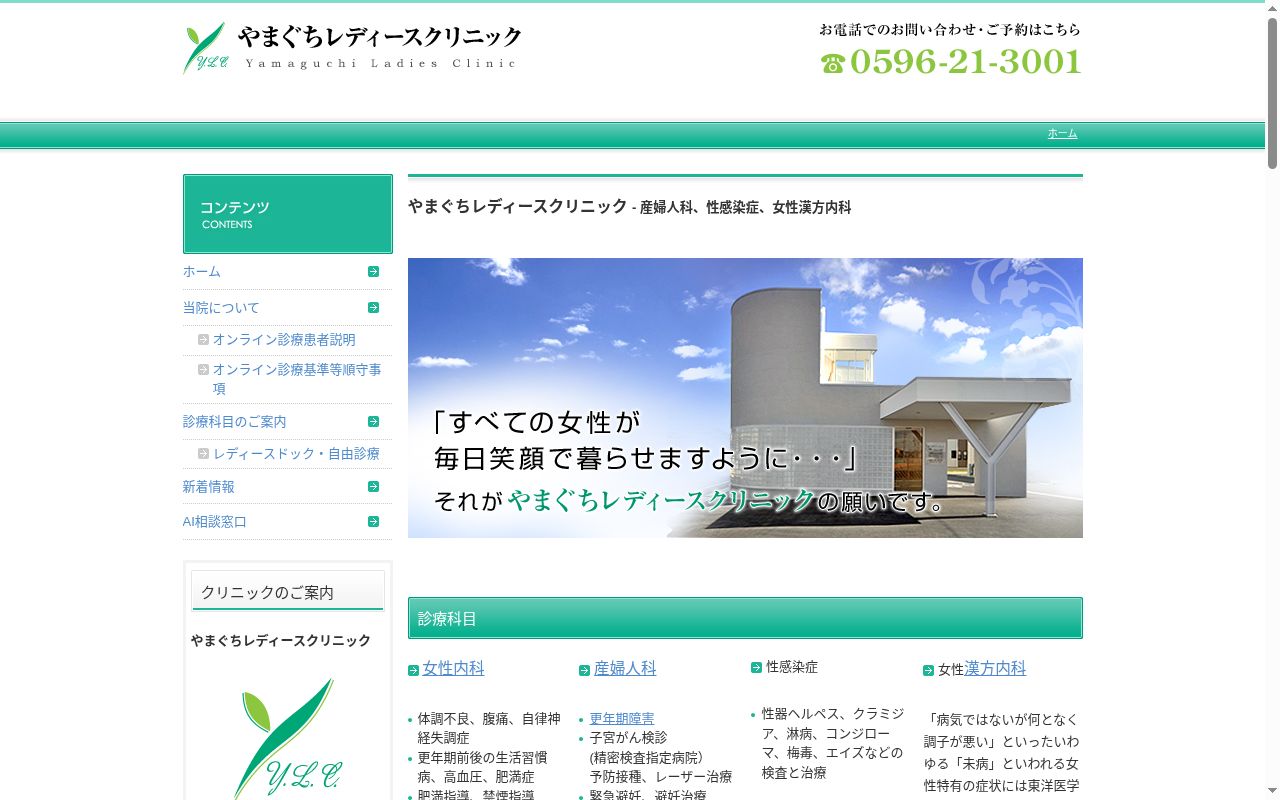Click the 性感染症 column heading
The image size is (1280, 800).
point(792,667)
